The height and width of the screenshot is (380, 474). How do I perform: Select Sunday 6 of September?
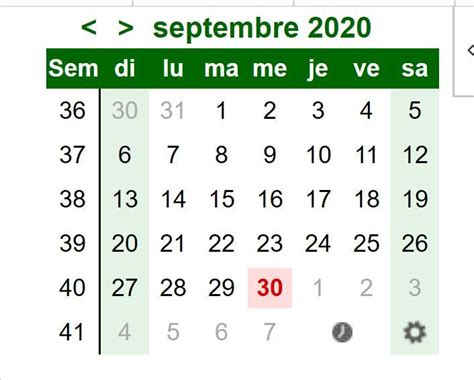(125, 155)
